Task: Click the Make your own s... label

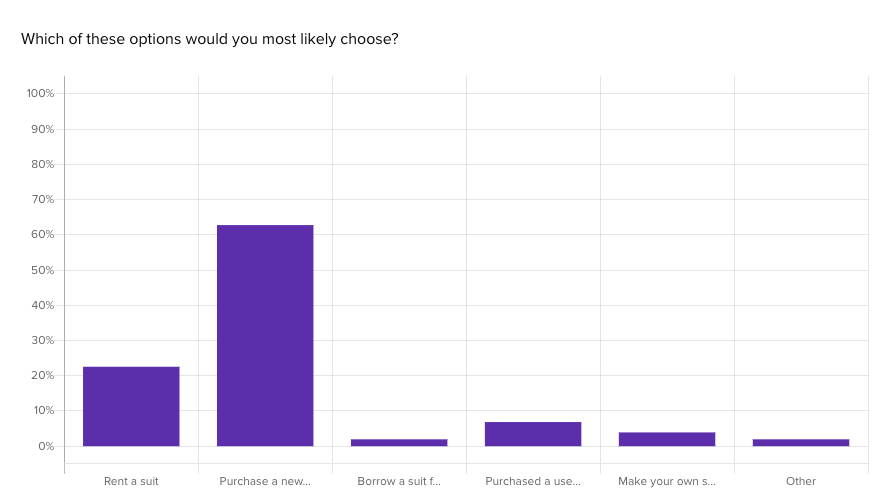Action: pyautogui.click(x=667, y=481)
